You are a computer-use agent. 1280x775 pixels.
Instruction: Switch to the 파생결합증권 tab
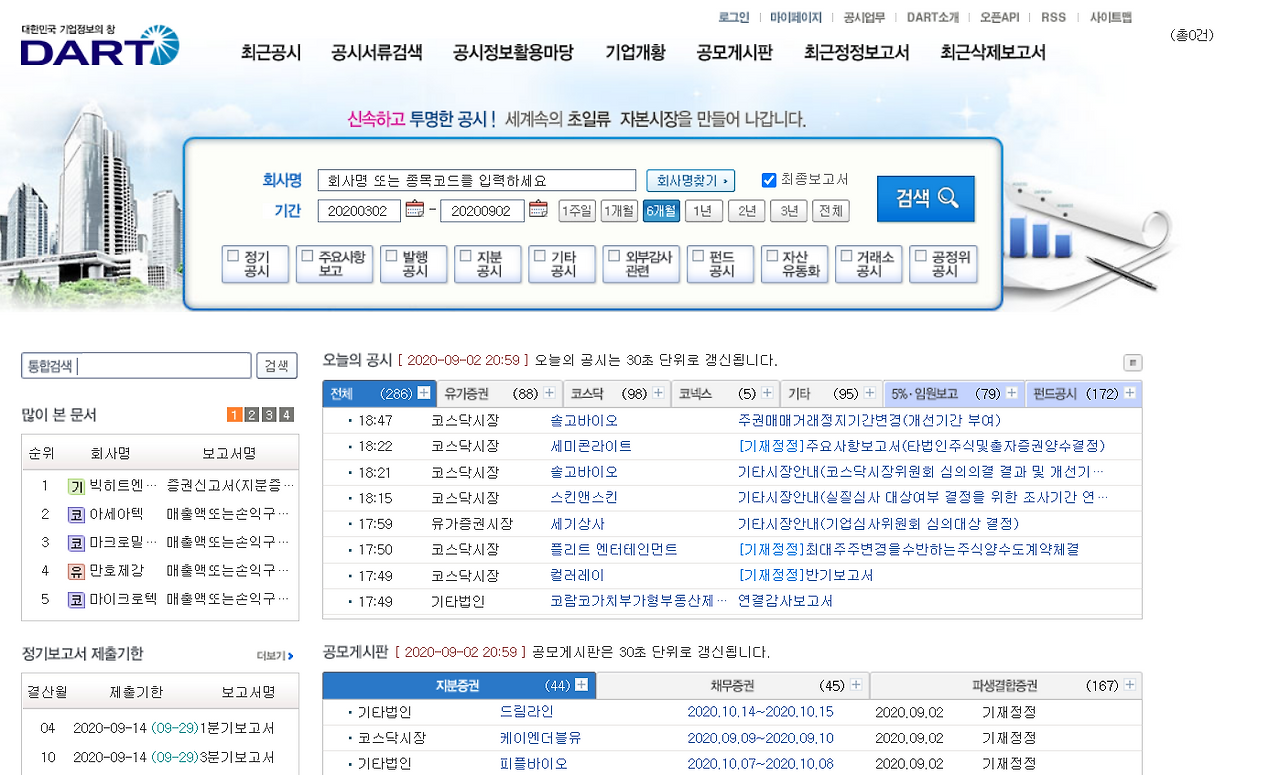tap(1006, 686)
